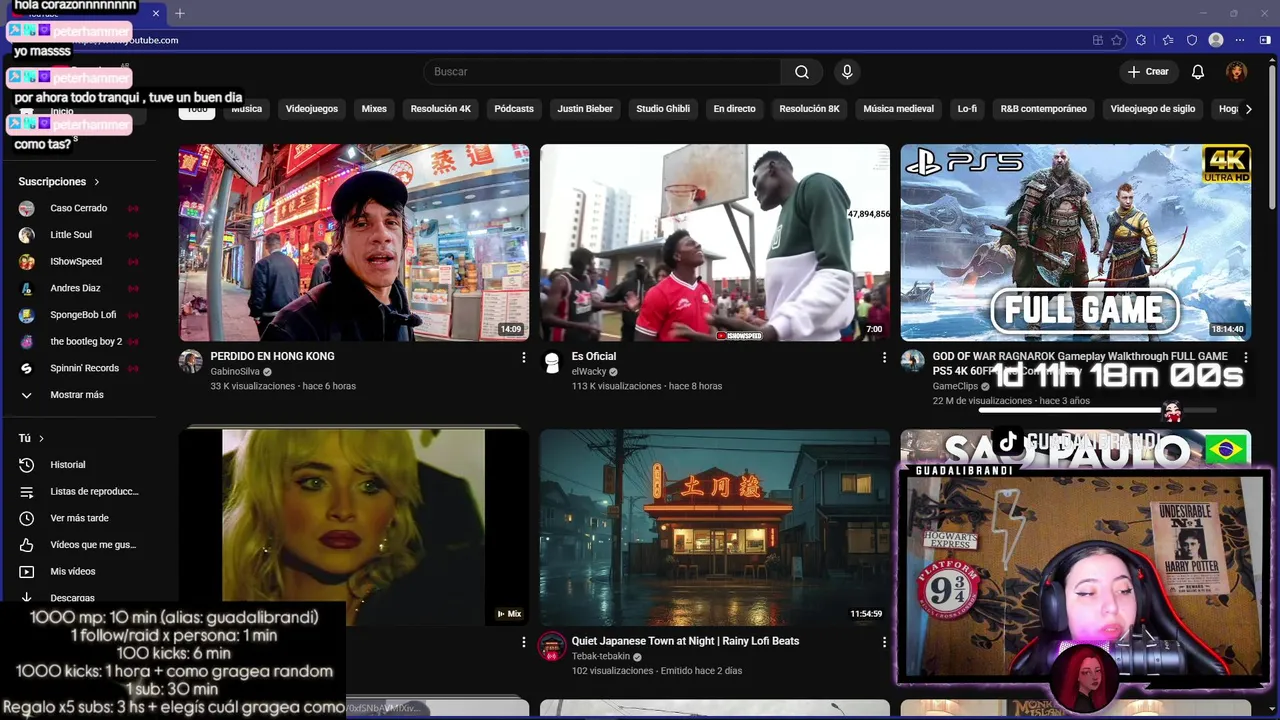This screenshot has width=1280, height=720.
Task: Select the Lo-fi filter chip
Action: click(967, 109)
